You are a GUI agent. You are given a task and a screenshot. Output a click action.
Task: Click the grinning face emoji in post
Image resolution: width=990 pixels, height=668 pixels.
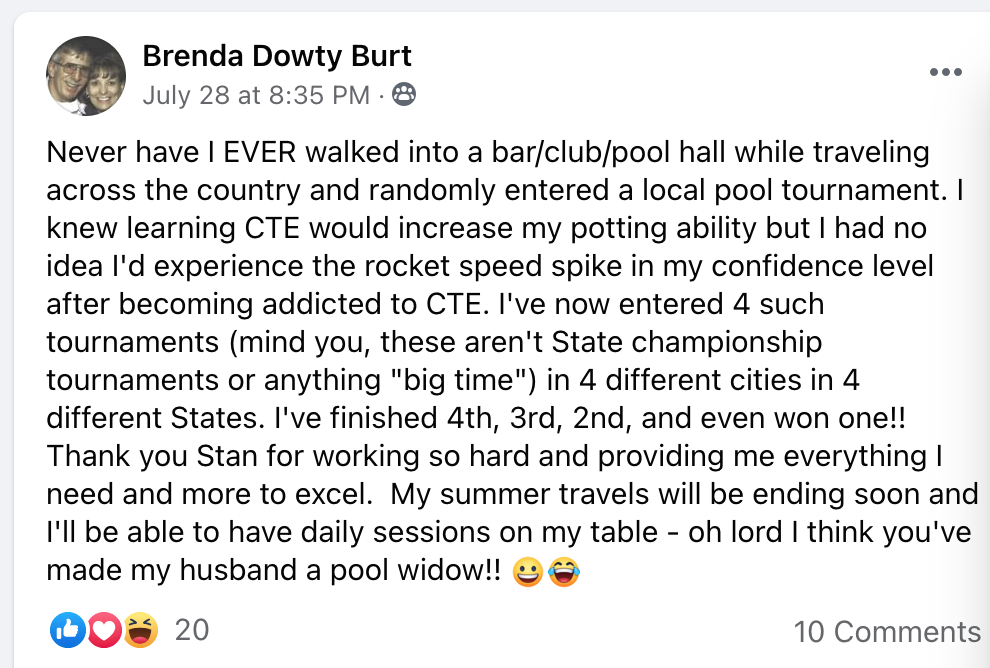[528, 572]
